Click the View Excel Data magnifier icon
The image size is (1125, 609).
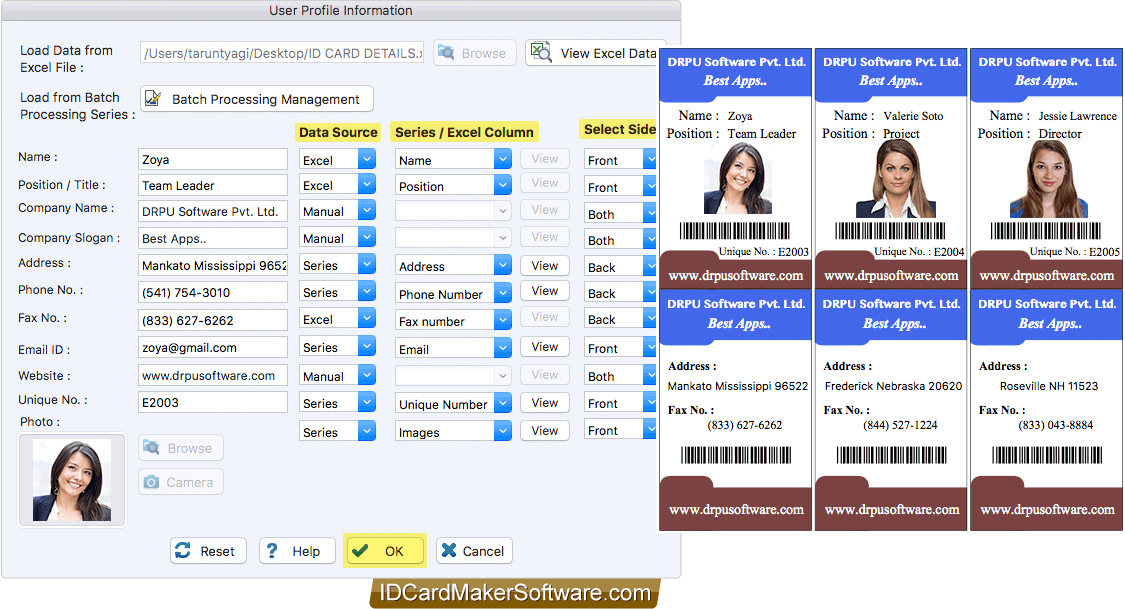pyautogui.click(x=540, y=52)
